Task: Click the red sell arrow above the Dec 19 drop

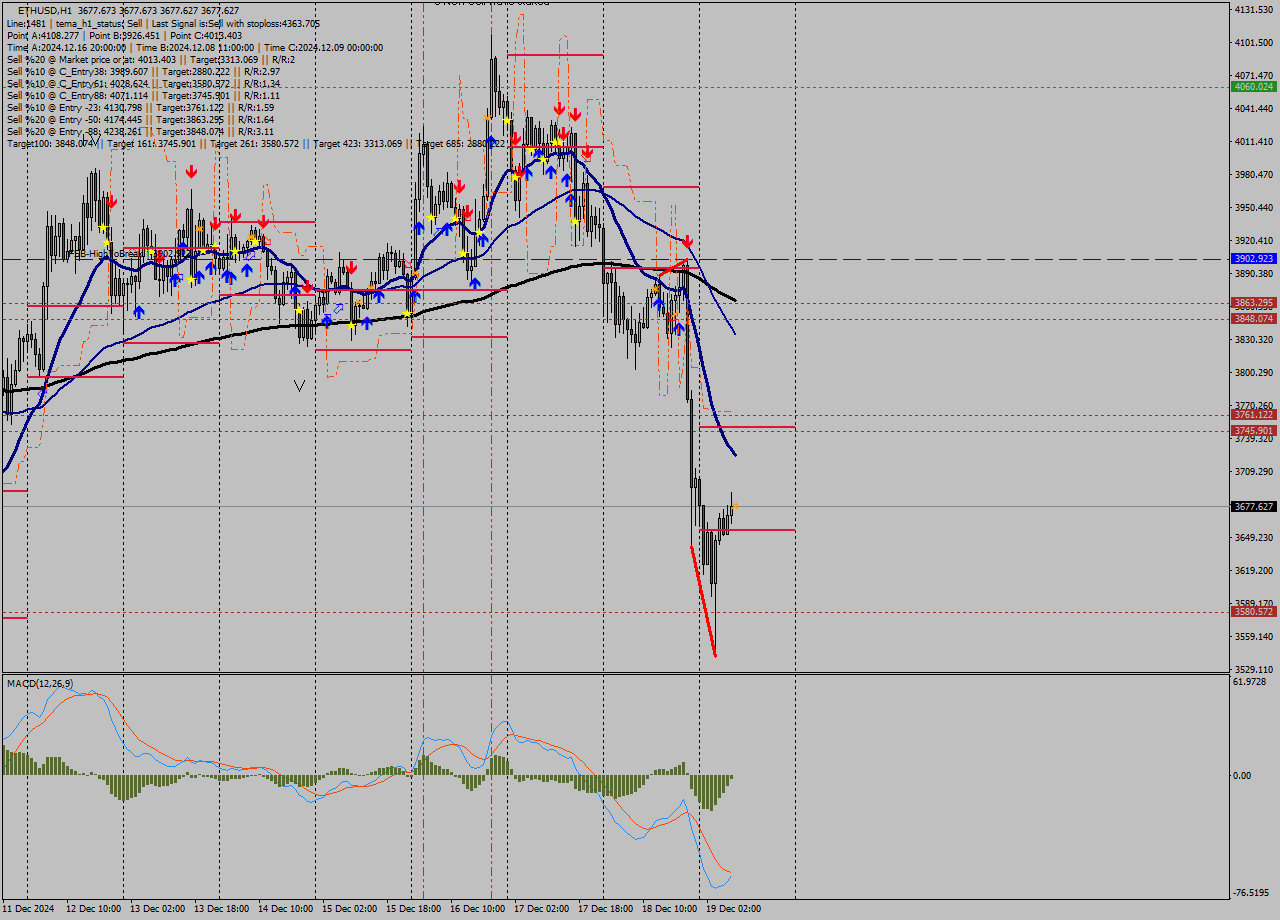Action: coord(686,240)
